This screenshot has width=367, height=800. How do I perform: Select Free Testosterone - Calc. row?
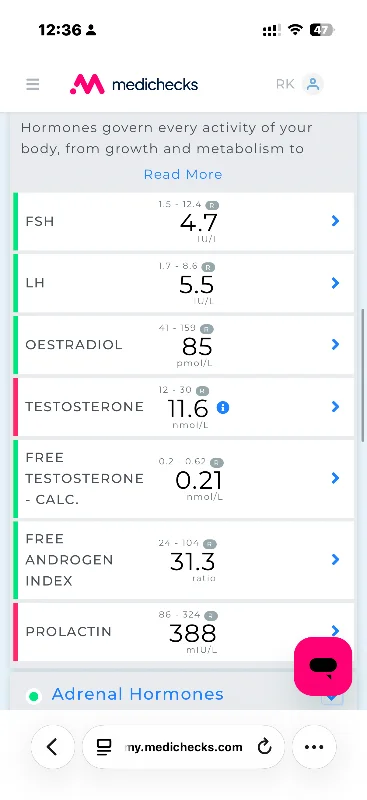coord(183,479)
